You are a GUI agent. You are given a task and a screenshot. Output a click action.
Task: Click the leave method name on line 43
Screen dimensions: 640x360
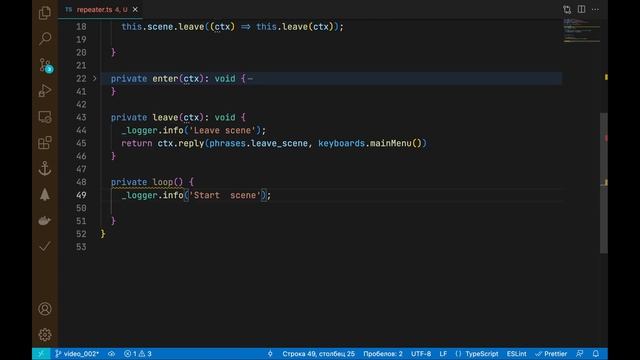(165, 118)
